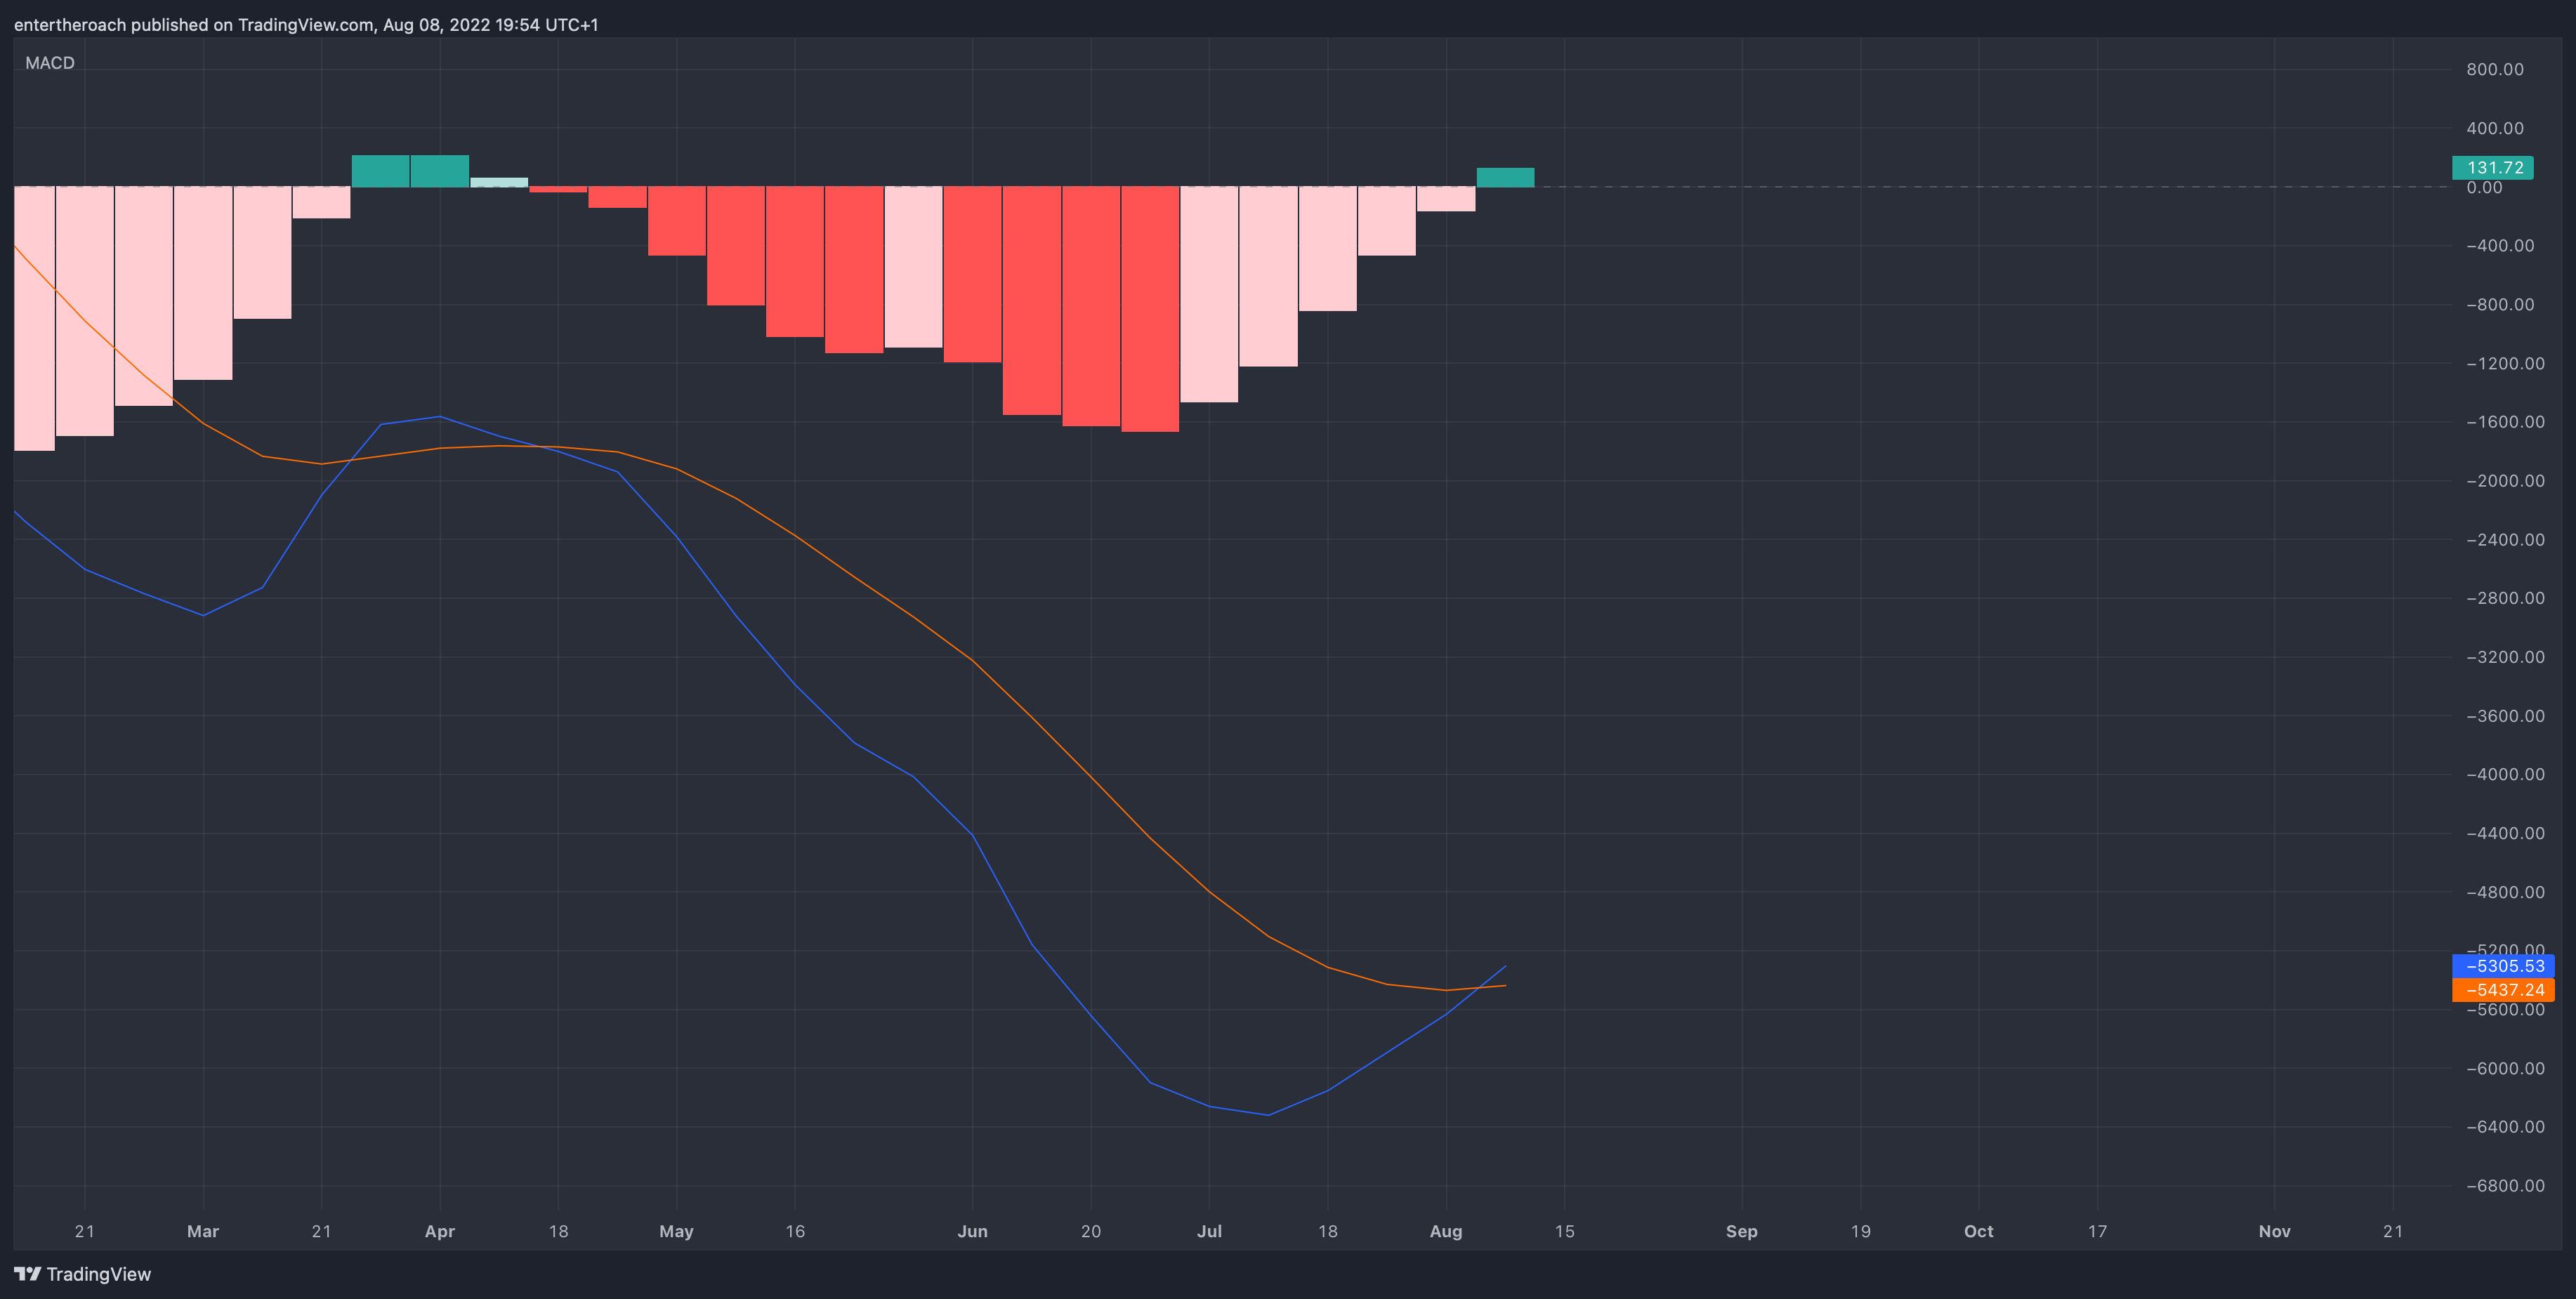The width and height of the screenshot is (2576, 1299).
Task: Click the Oct date label on time axis
Action: point(1978,1231)
